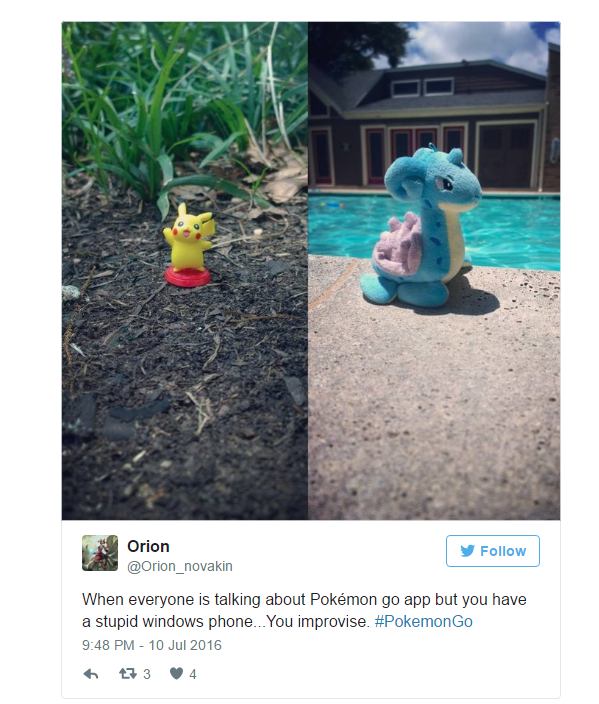View the Lapras plush pool photo
Screen dimensions: 599x704
[434, 271]
